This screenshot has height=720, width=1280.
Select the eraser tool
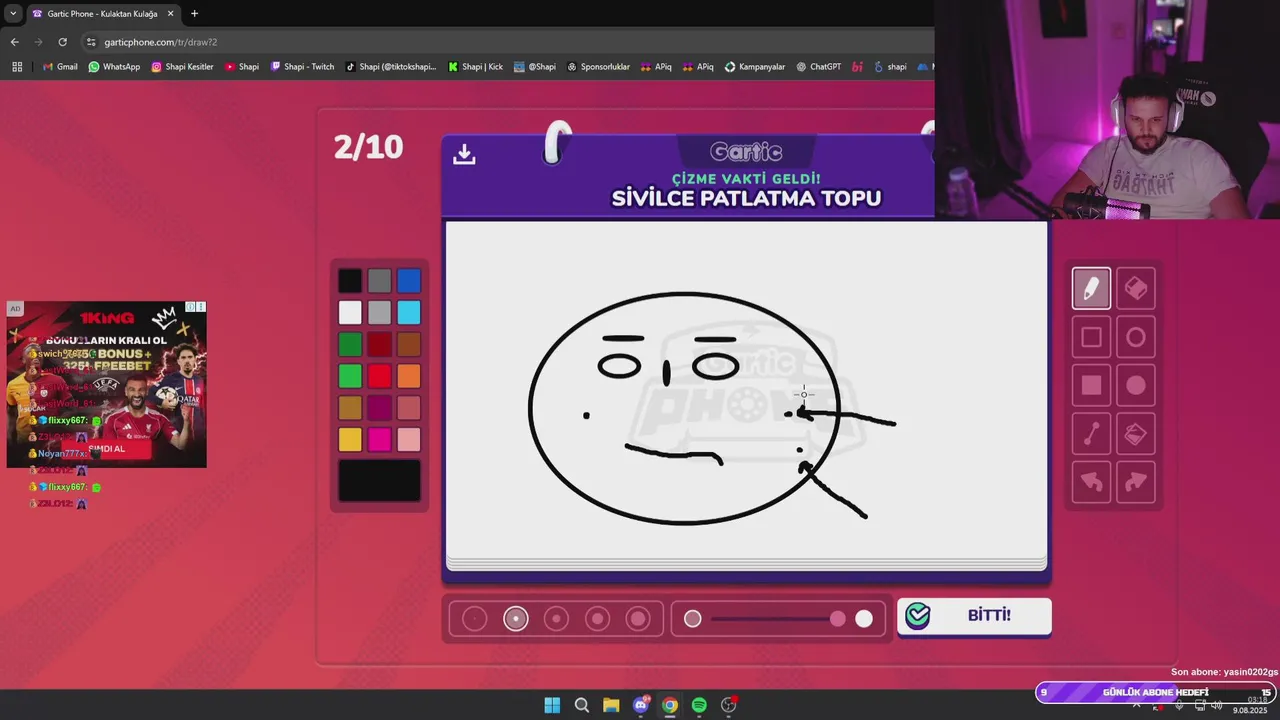(1136, 289)
